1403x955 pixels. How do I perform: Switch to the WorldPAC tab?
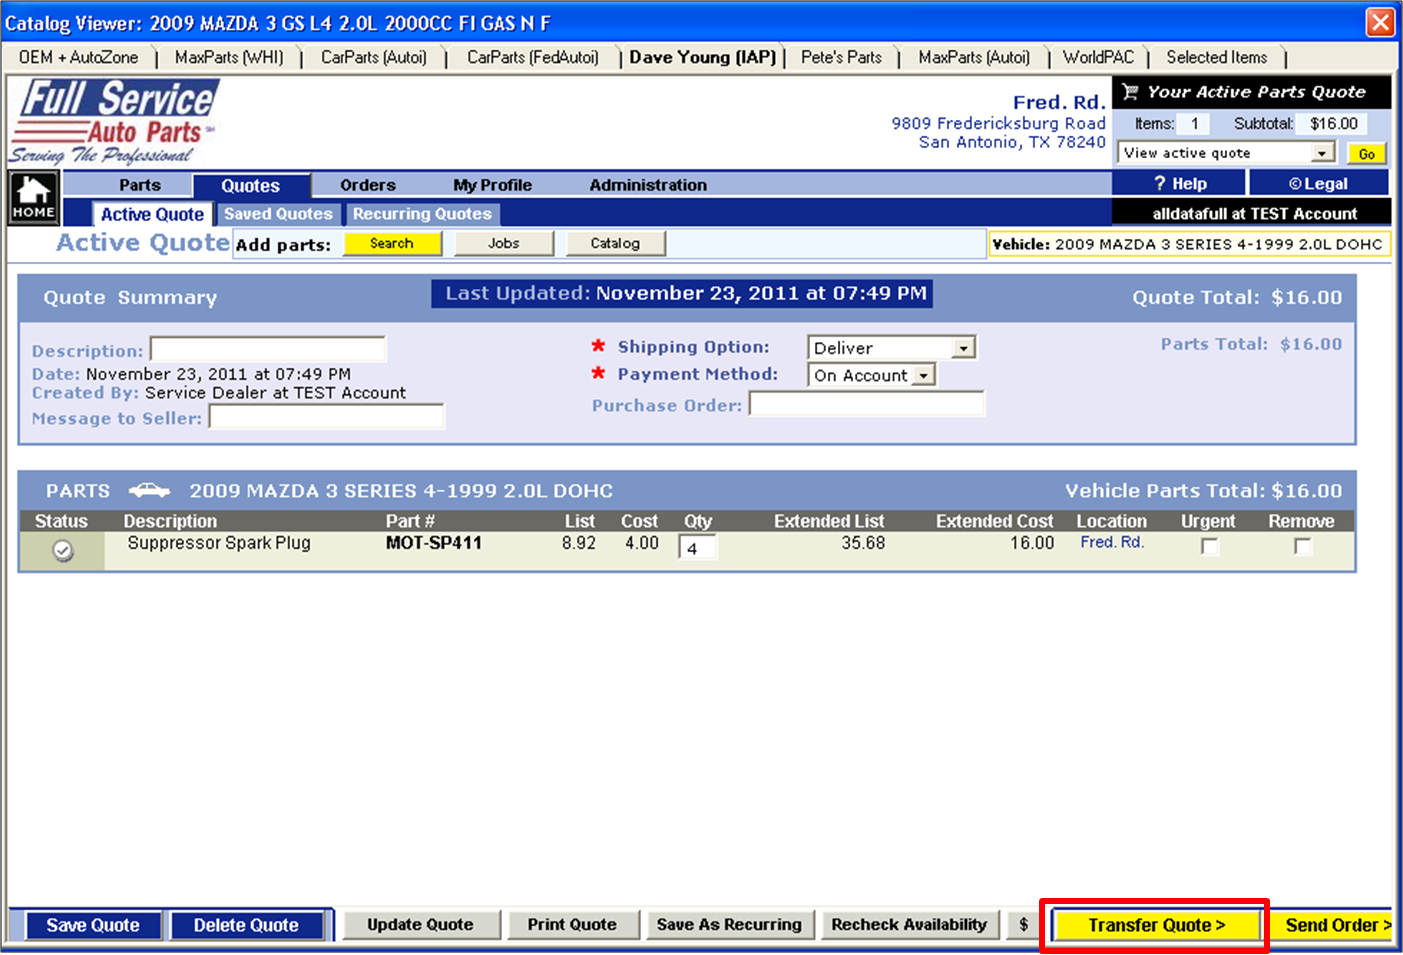1098,58
